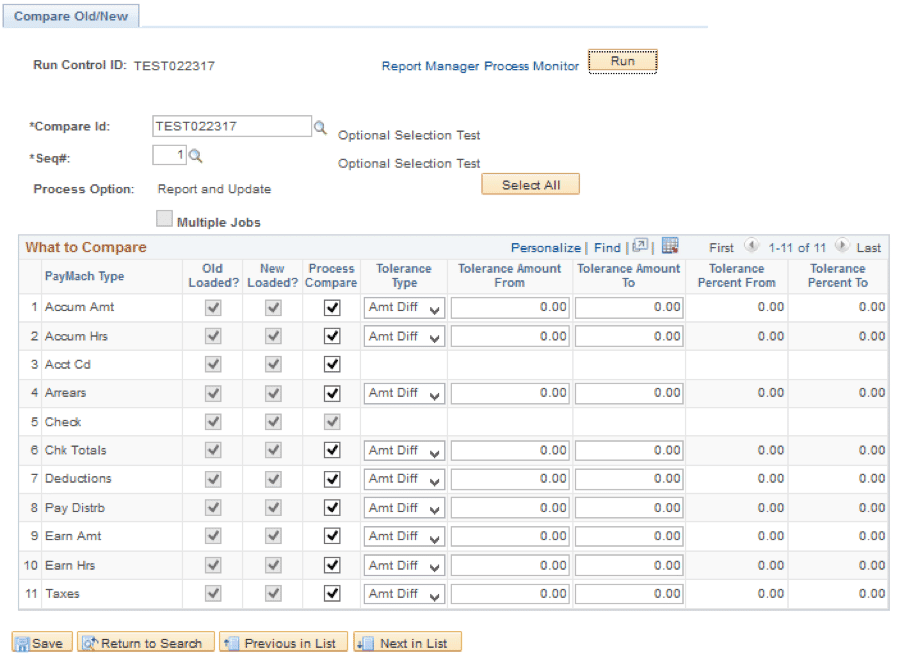Go to Next in List
The height and width of the screenshot is (658, 900).
pyautogui.click(x=408, y=642)
